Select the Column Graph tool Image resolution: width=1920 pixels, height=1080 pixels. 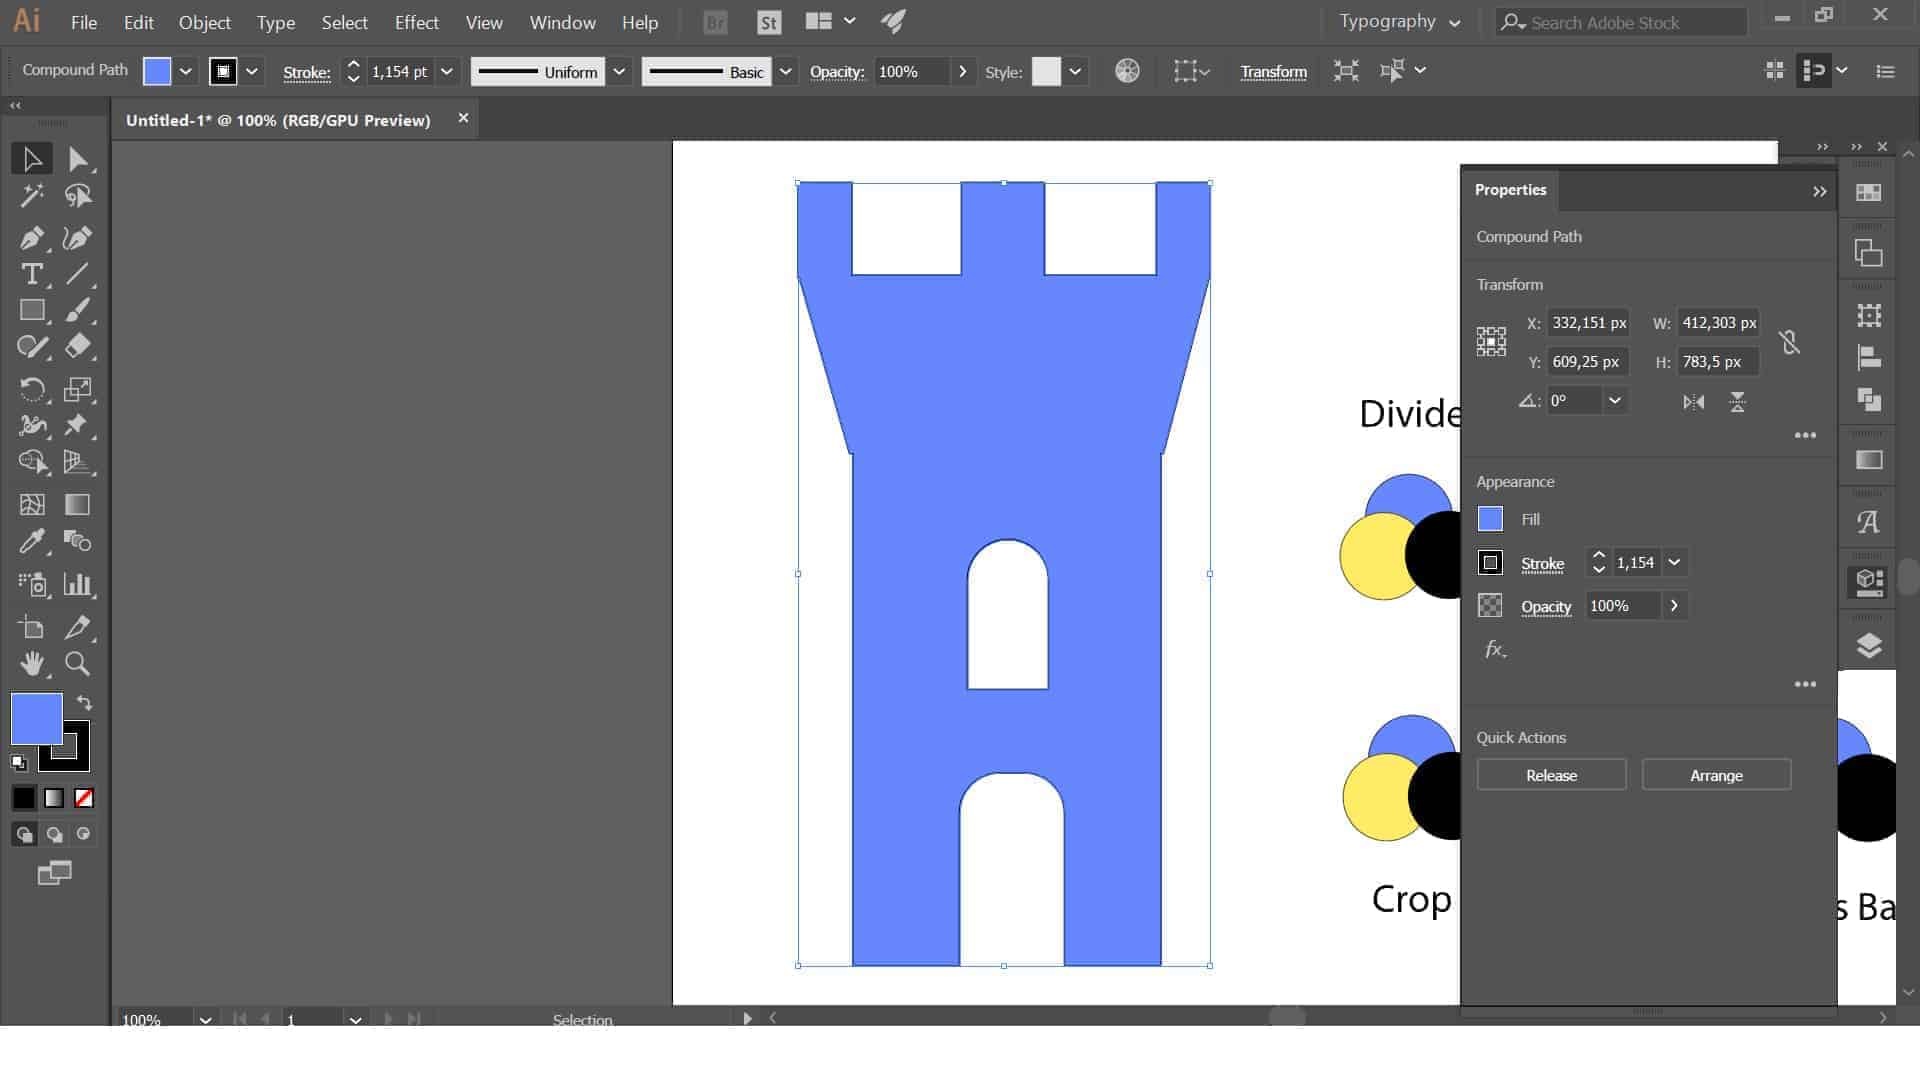[78, 584]
